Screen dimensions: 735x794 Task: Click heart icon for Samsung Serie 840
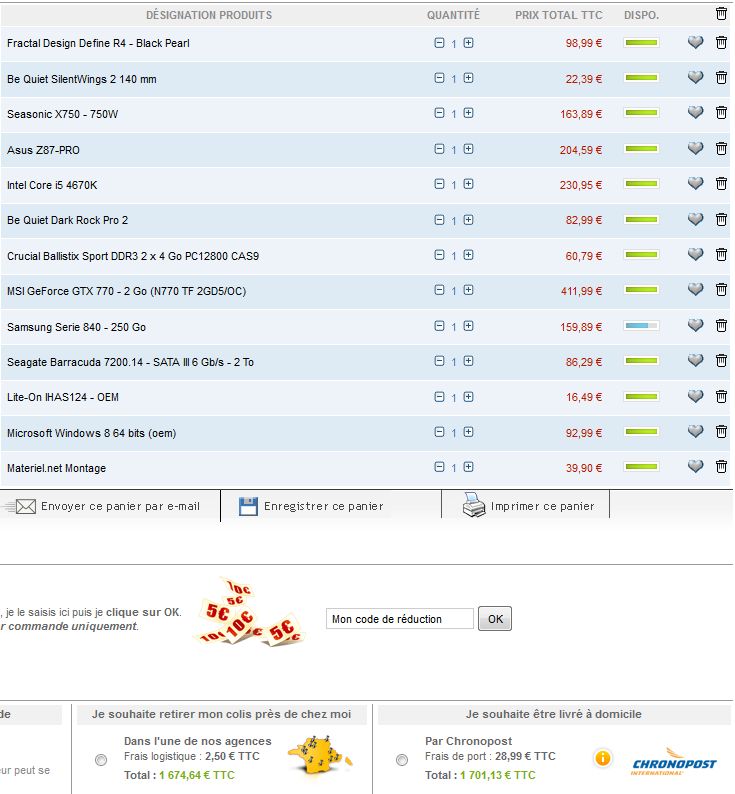click(695, 325)
